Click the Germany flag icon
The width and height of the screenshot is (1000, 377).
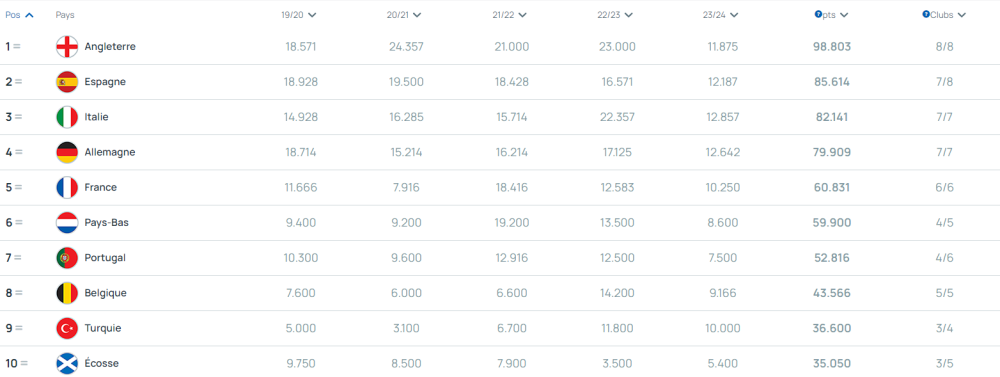(x=67, y=152)
